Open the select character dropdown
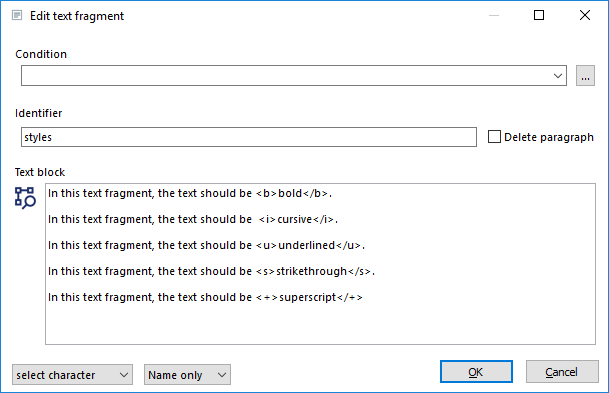 [x=72, y=375]
